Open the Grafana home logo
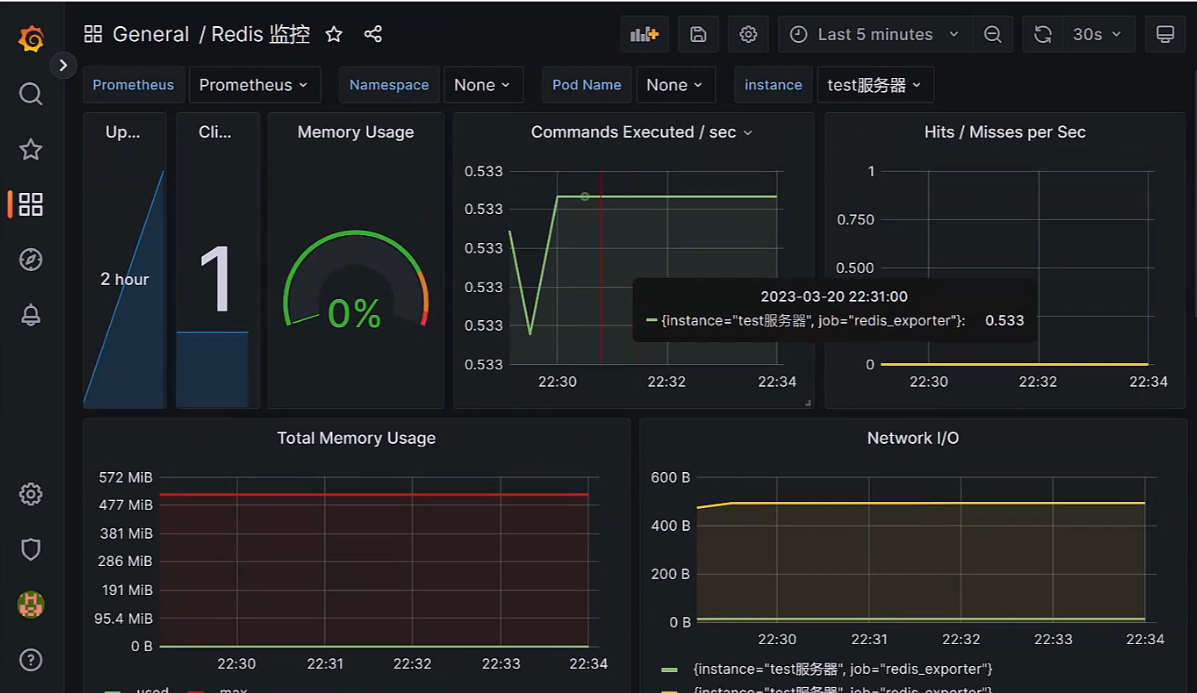 [x=30, y=38]
